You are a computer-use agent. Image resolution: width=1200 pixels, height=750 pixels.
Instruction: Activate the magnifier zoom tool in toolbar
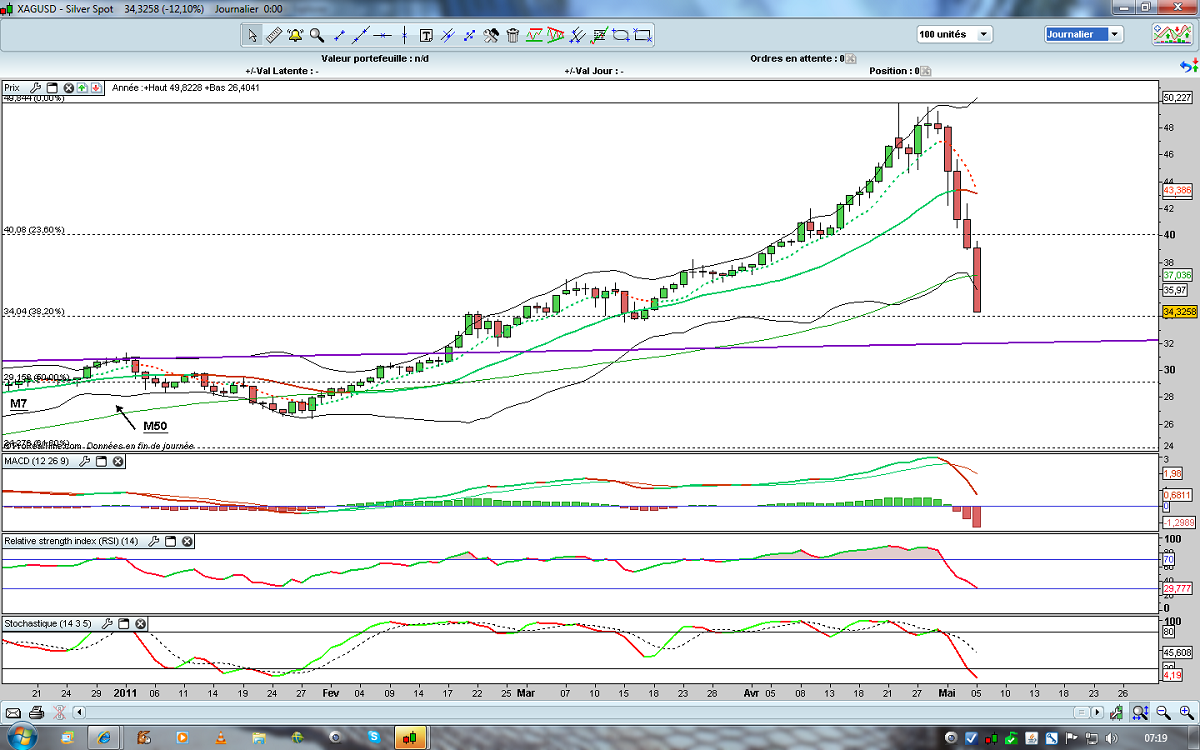(317, 35)
